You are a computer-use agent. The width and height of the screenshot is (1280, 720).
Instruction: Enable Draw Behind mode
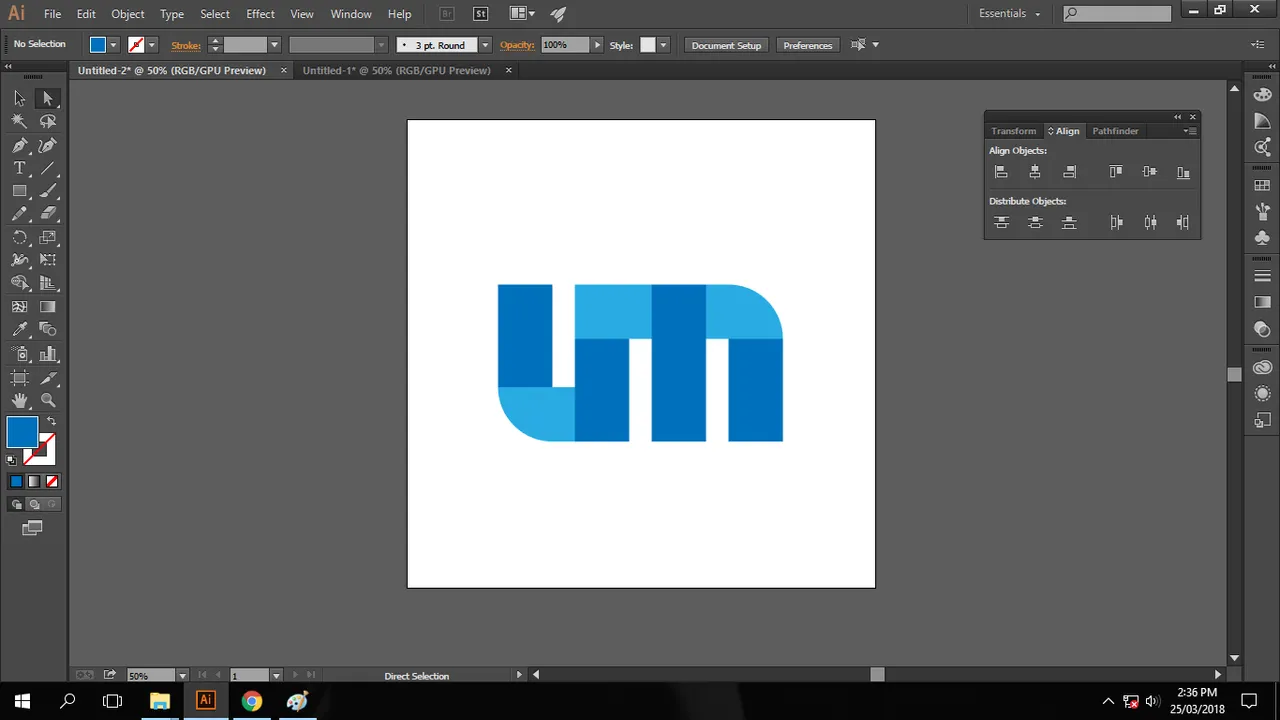(x=34, y=505)
